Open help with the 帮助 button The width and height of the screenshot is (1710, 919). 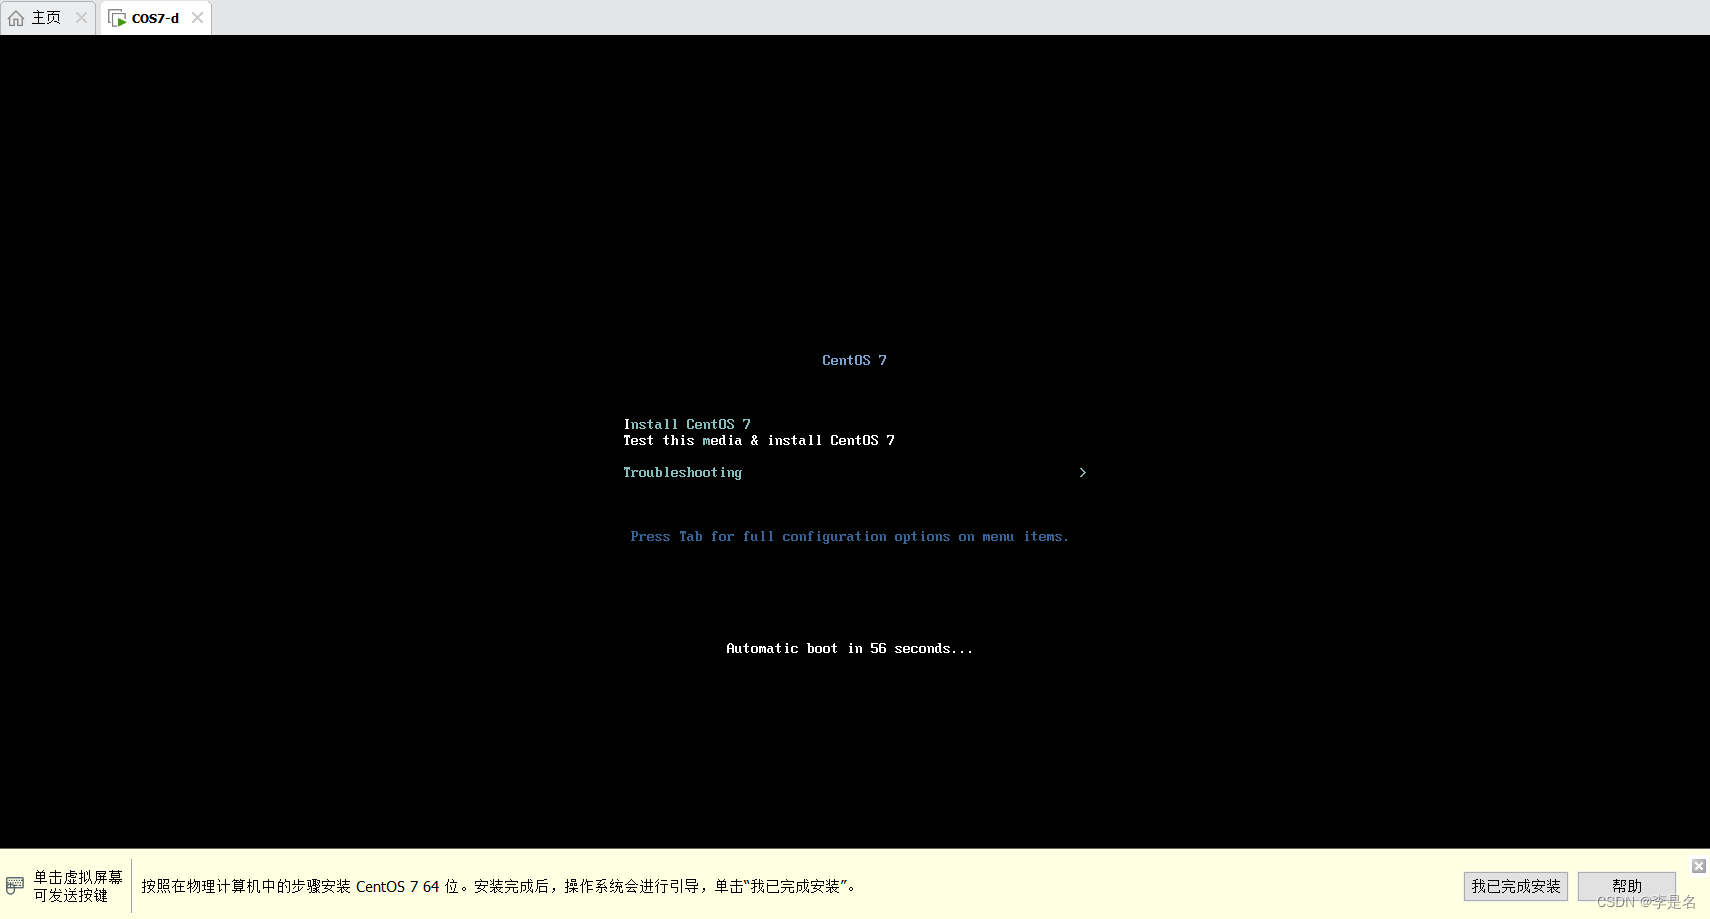[x=1626, y=886]
